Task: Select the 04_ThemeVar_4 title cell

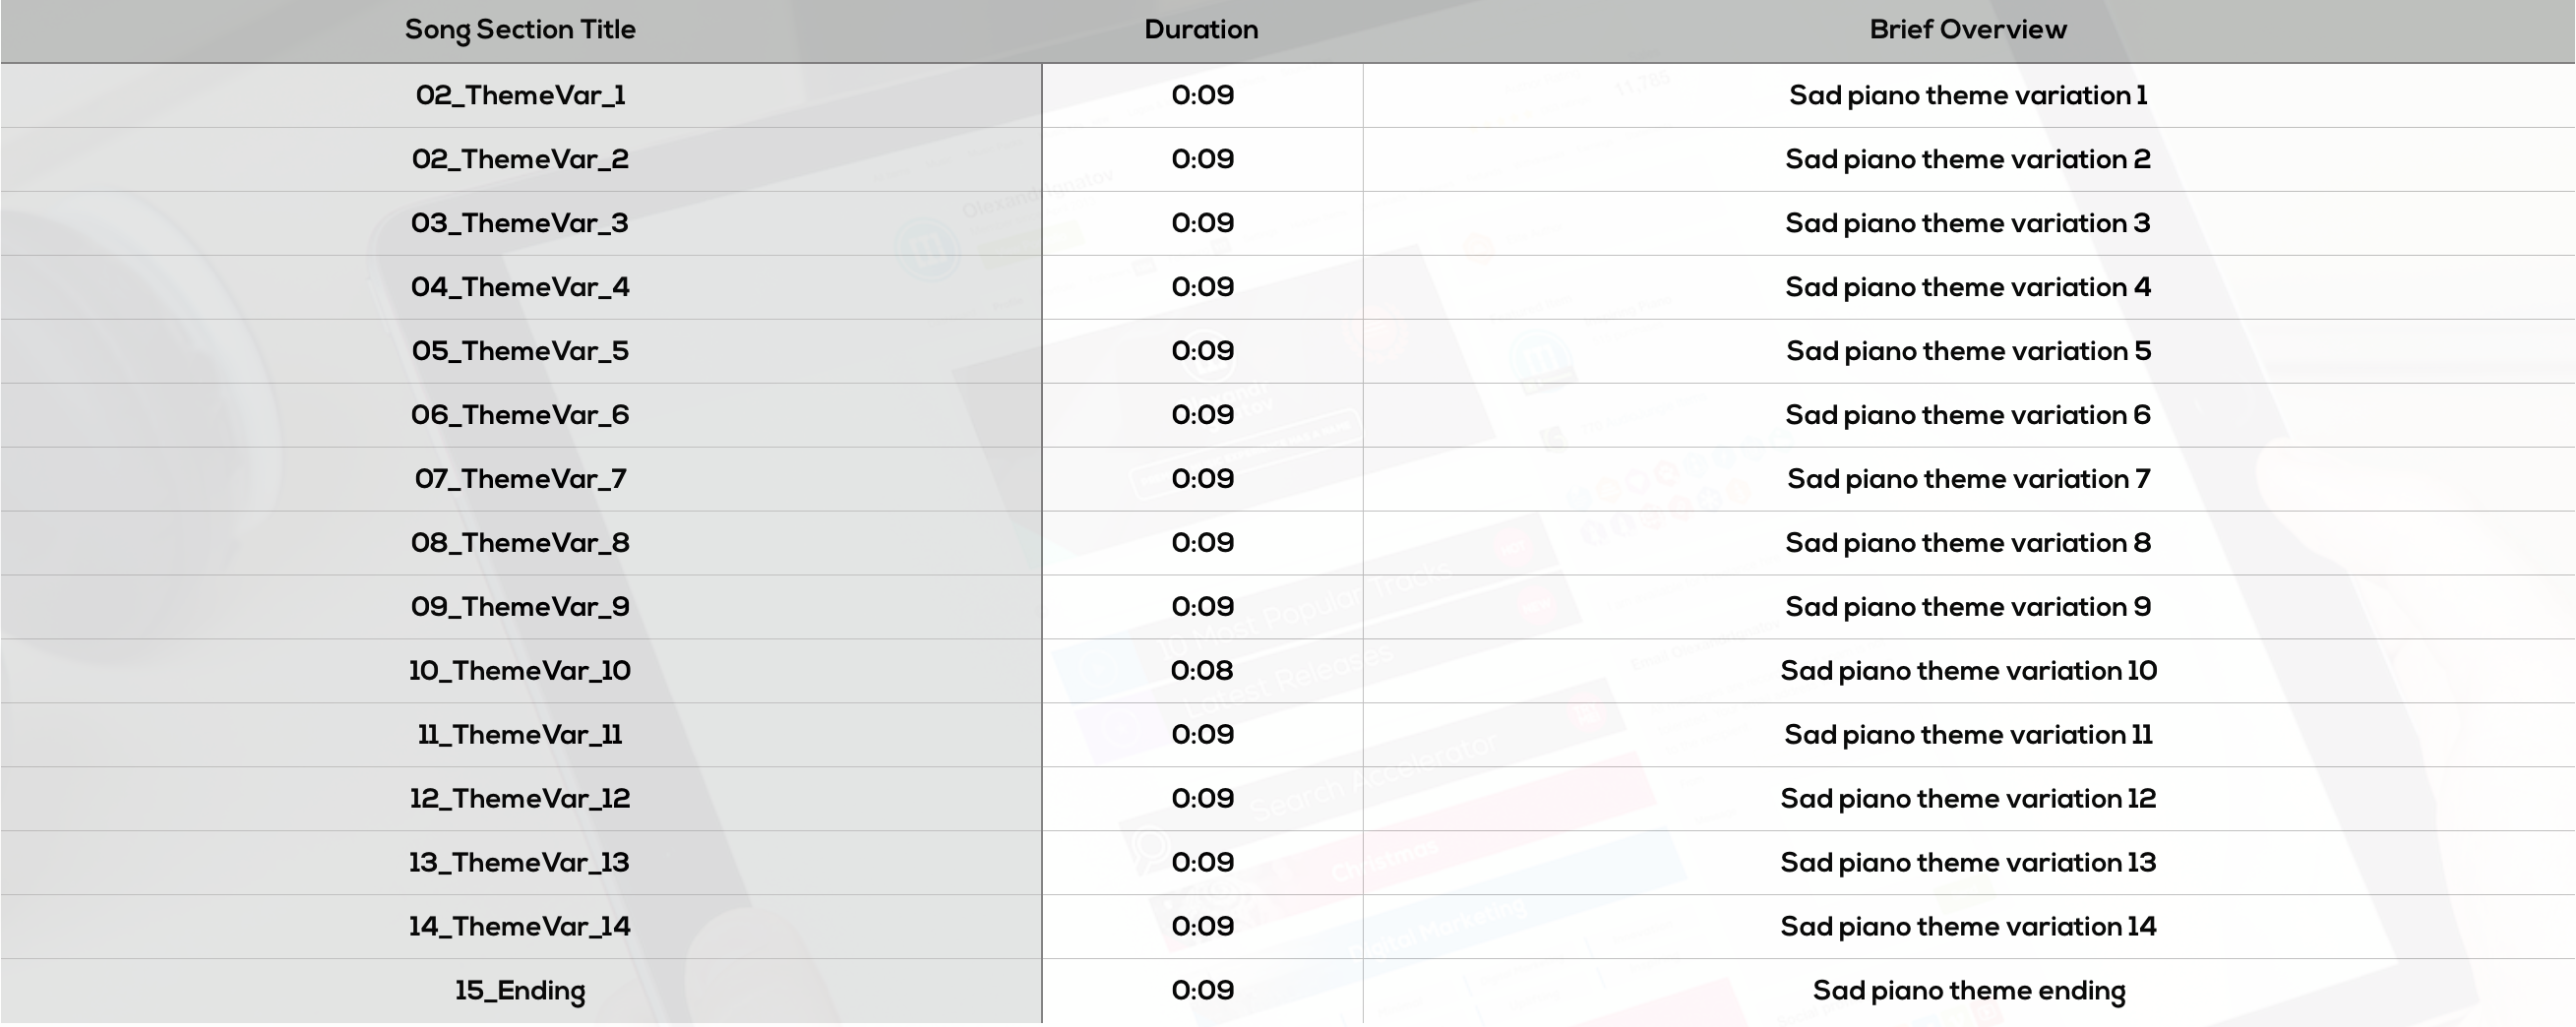Action: pos(520,287)
